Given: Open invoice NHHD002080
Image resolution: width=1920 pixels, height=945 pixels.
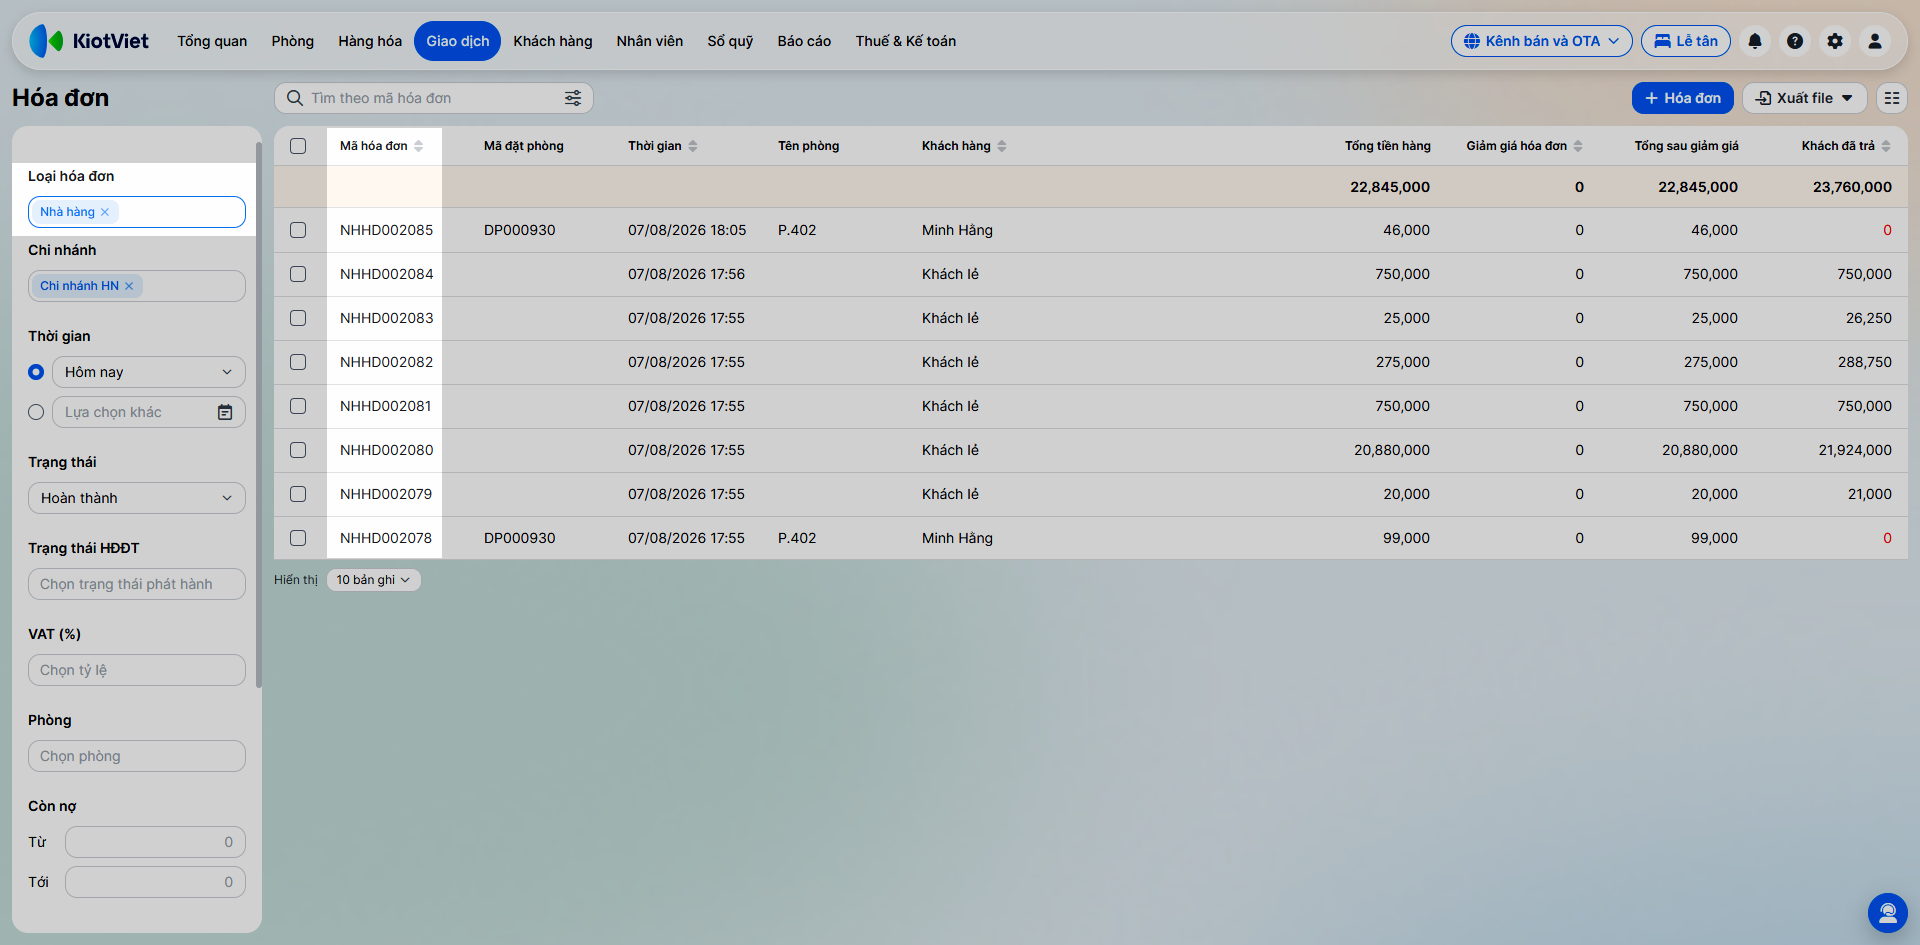Looking at the screenshot, I should [386, 450].
